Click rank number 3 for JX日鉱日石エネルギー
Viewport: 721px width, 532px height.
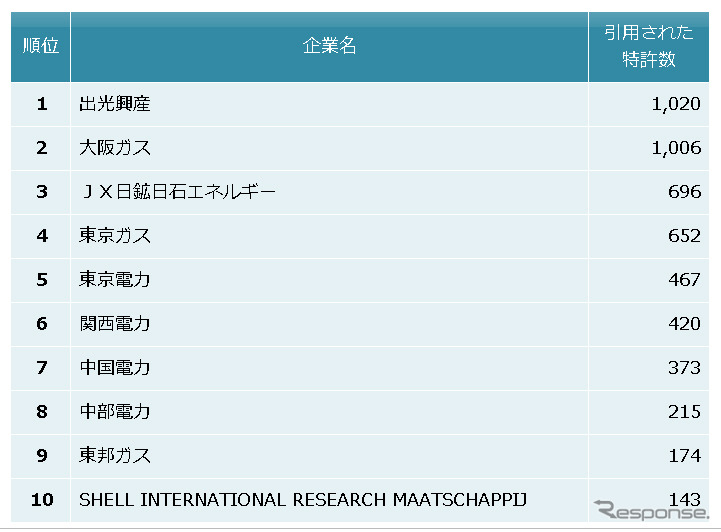point(42,192)
